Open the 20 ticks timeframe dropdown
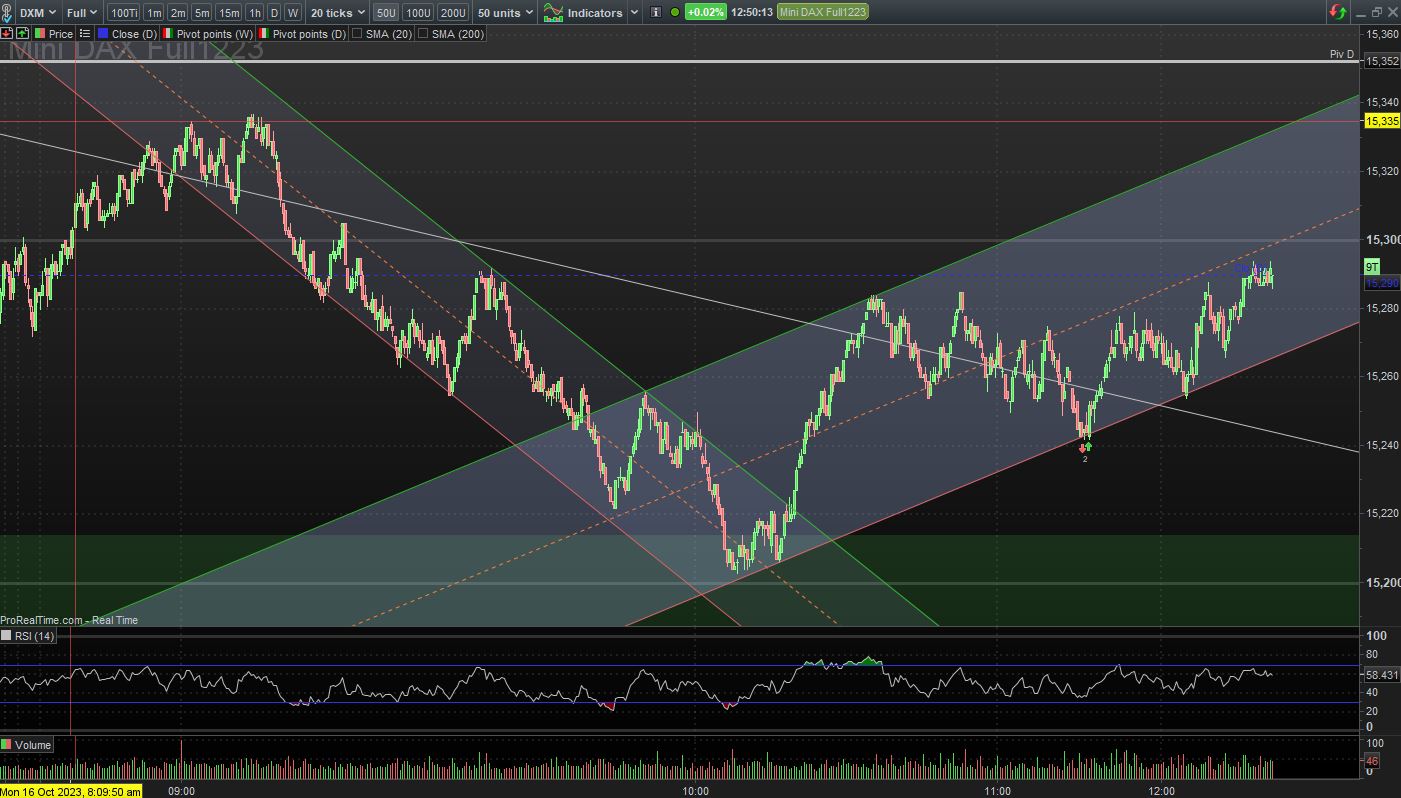 coord(337,13)
